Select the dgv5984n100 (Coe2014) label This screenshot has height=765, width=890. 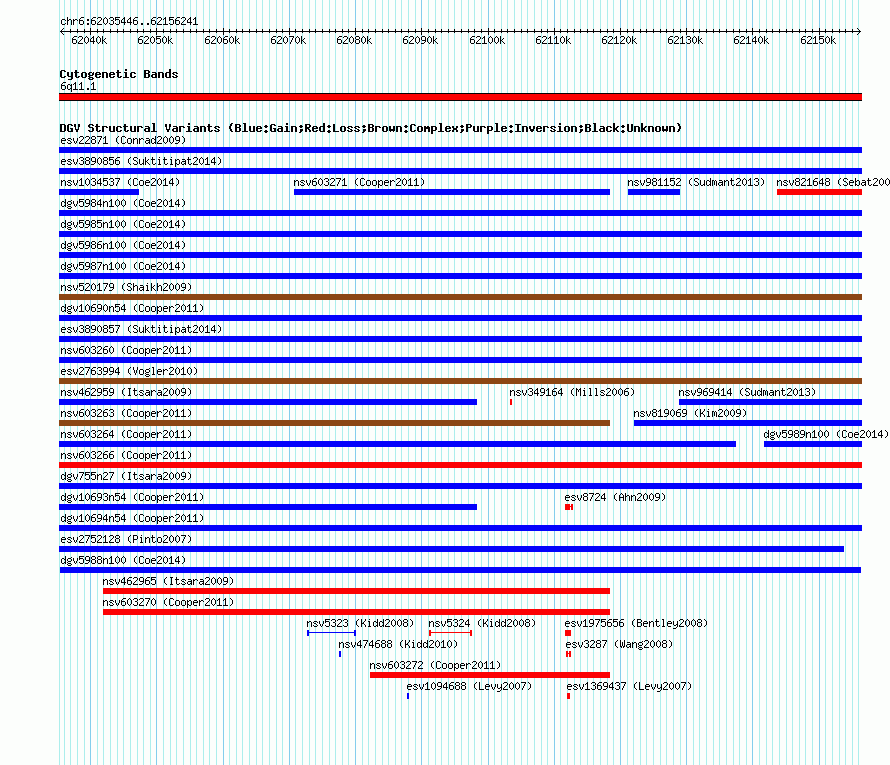pos(123,203)
